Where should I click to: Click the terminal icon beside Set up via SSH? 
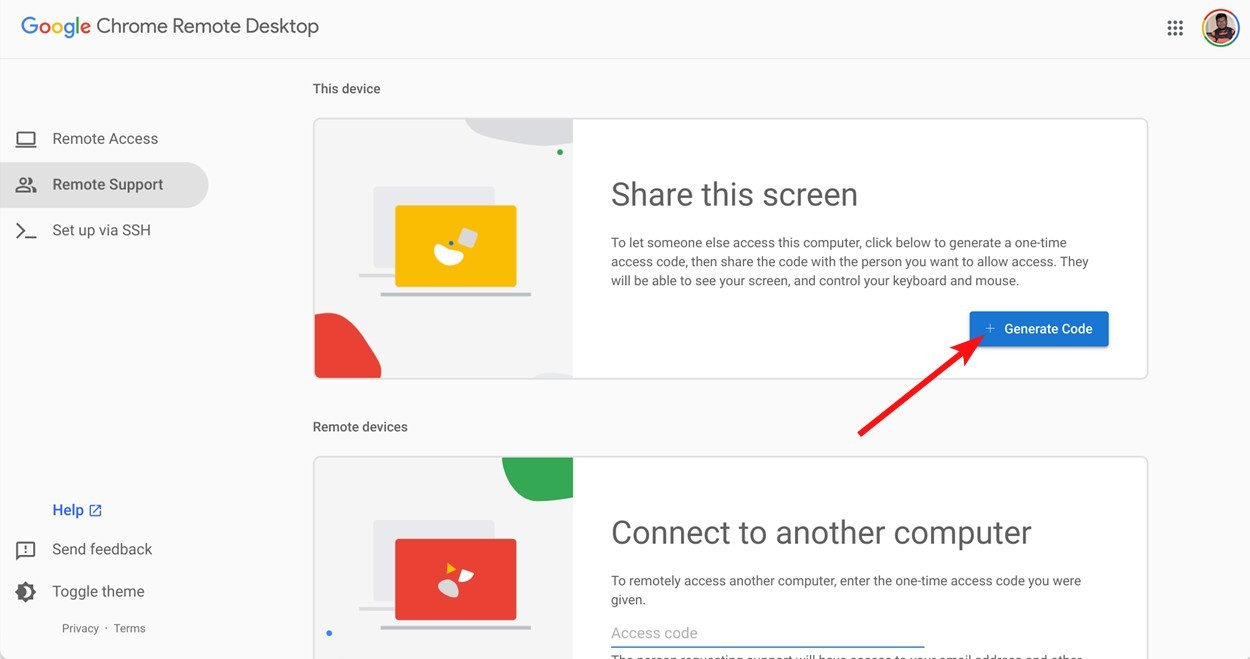click(x=26, y=231)
